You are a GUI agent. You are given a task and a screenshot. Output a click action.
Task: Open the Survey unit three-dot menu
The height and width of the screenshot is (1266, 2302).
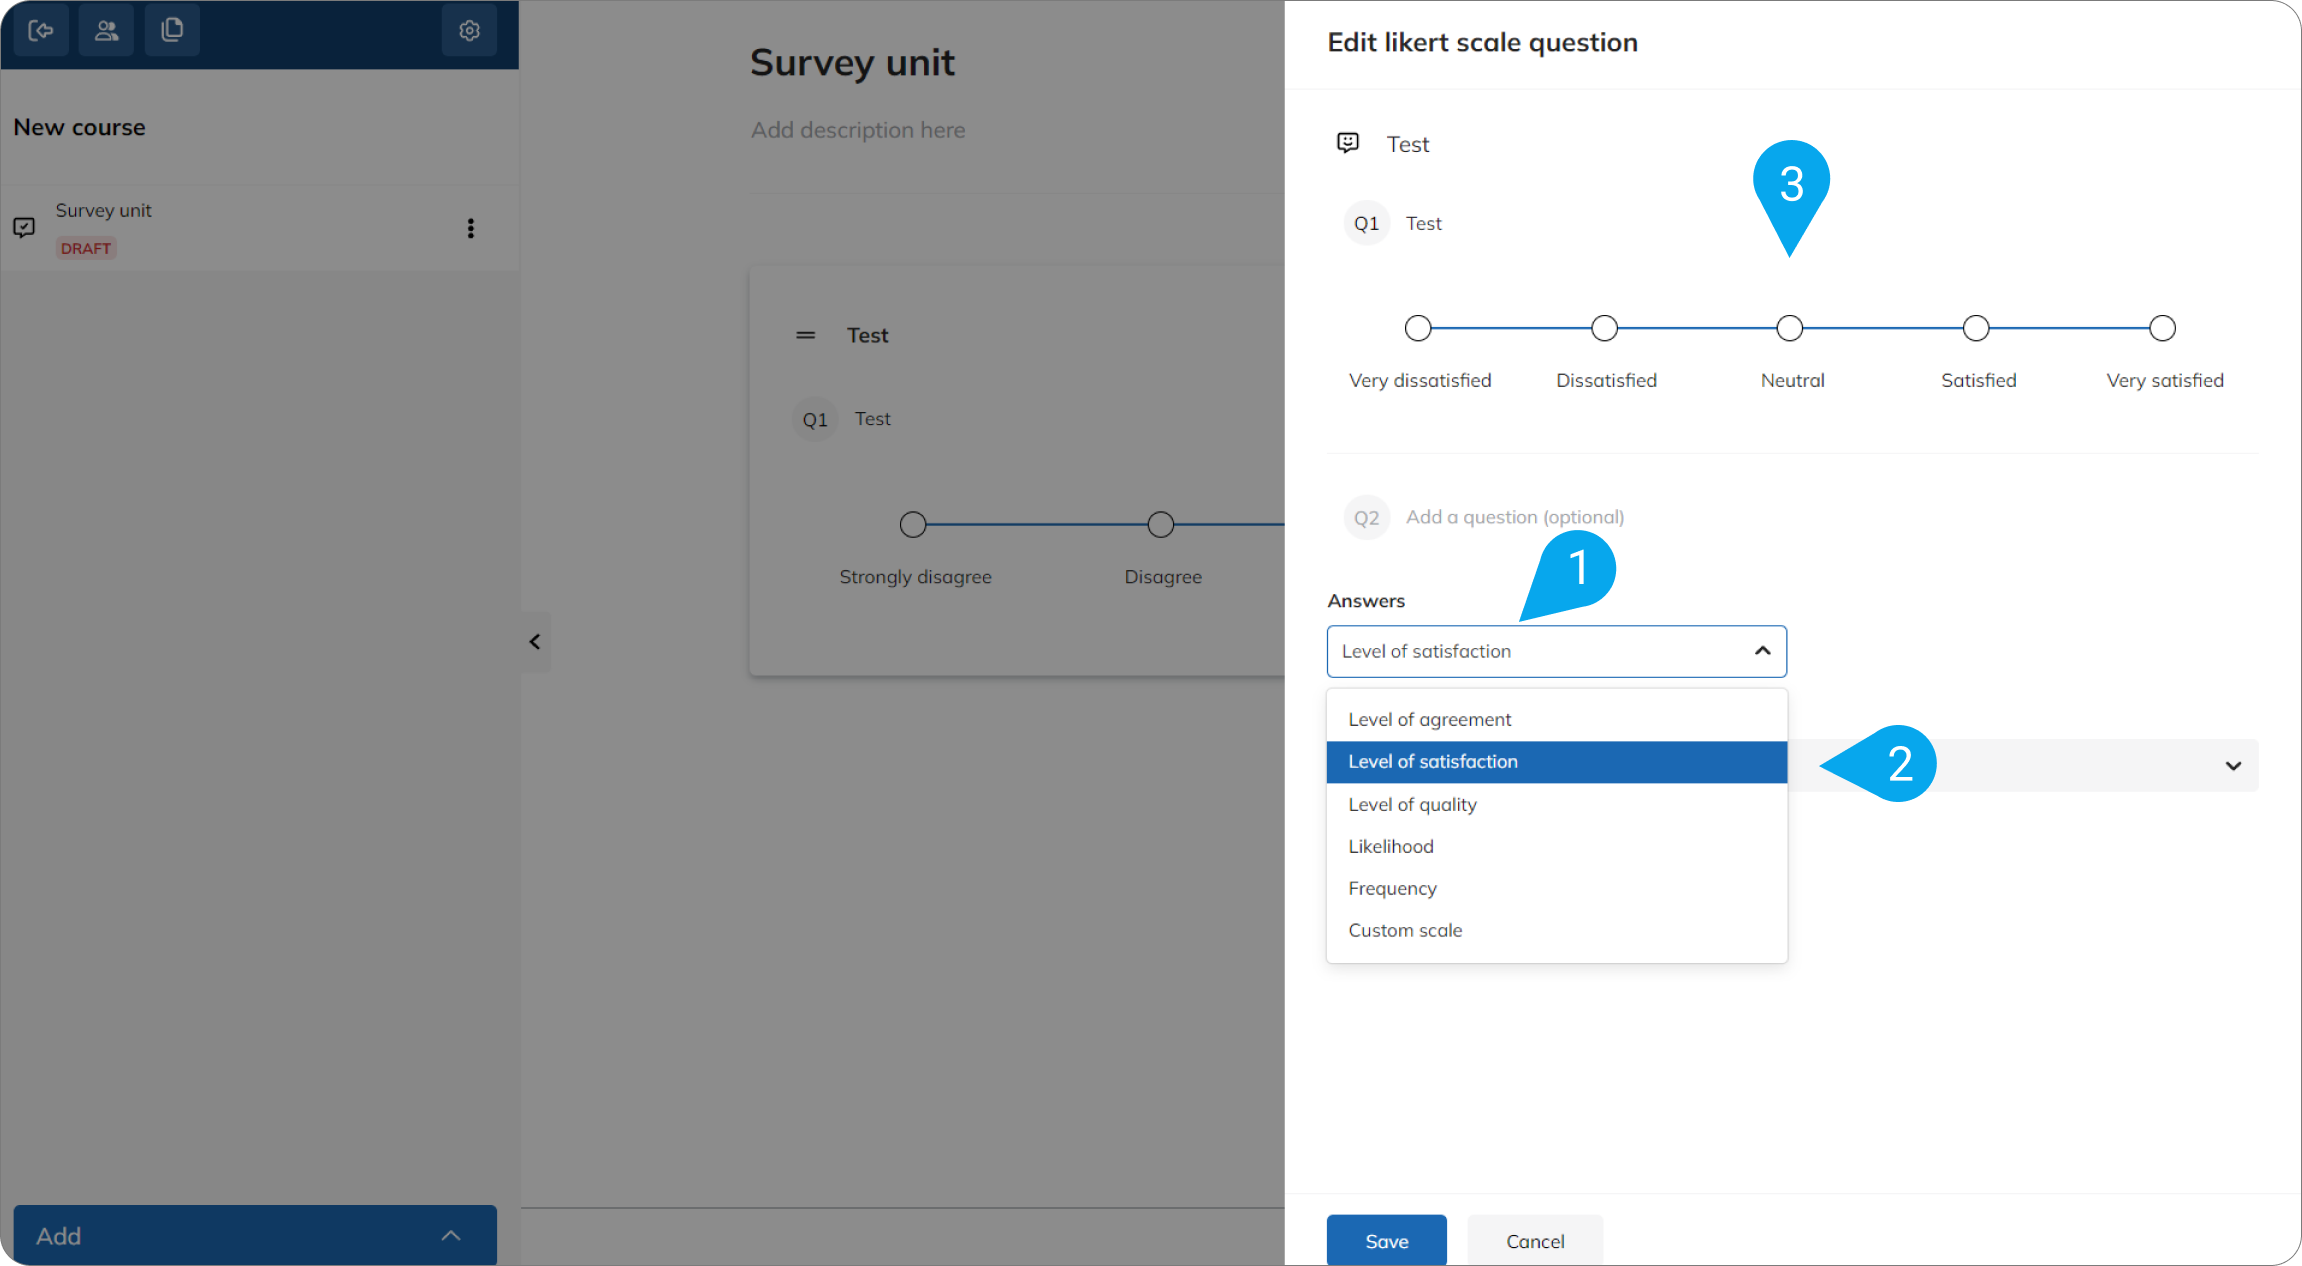[470, 228]
